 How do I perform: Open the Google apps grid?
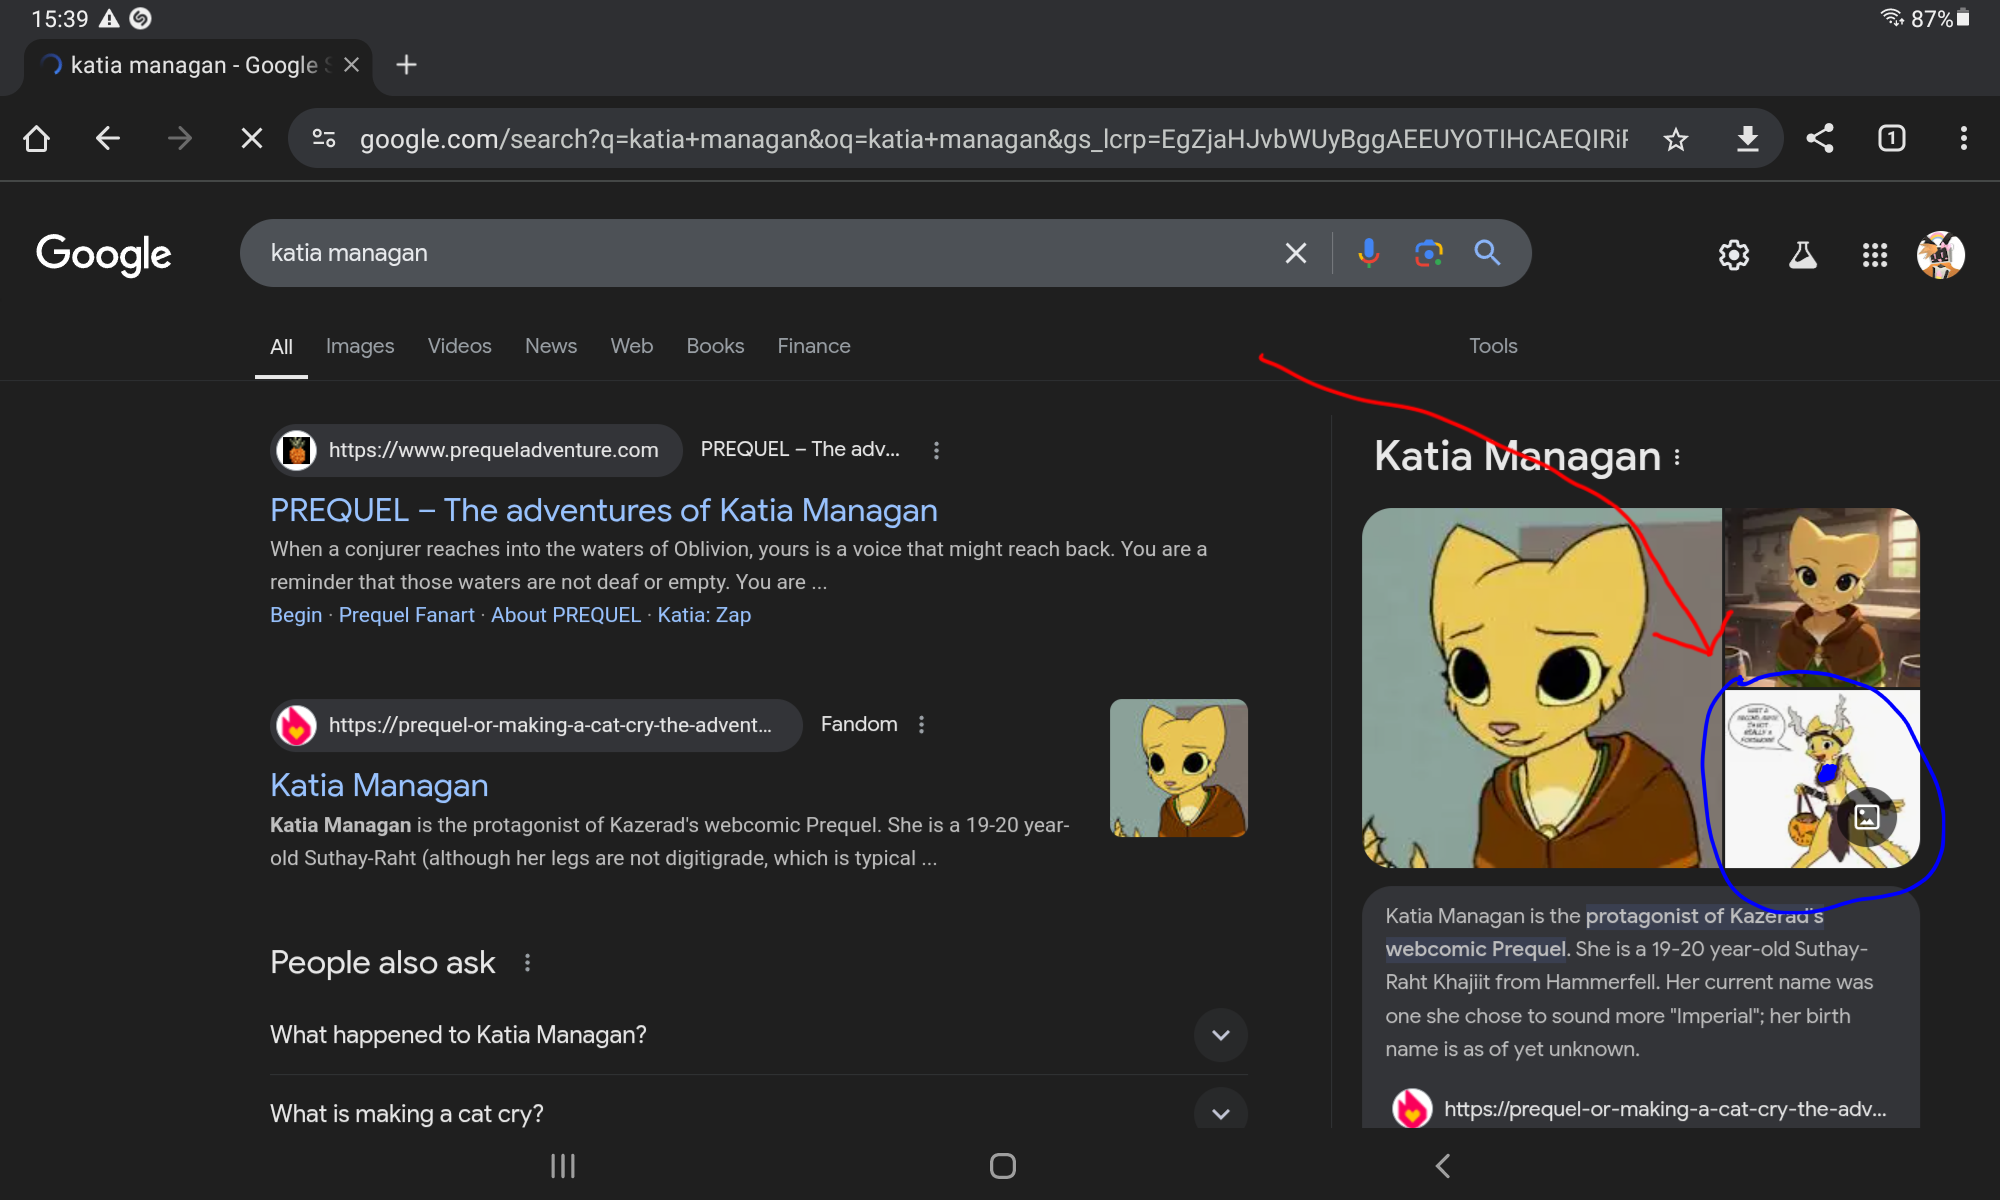tap(1875, 255)
